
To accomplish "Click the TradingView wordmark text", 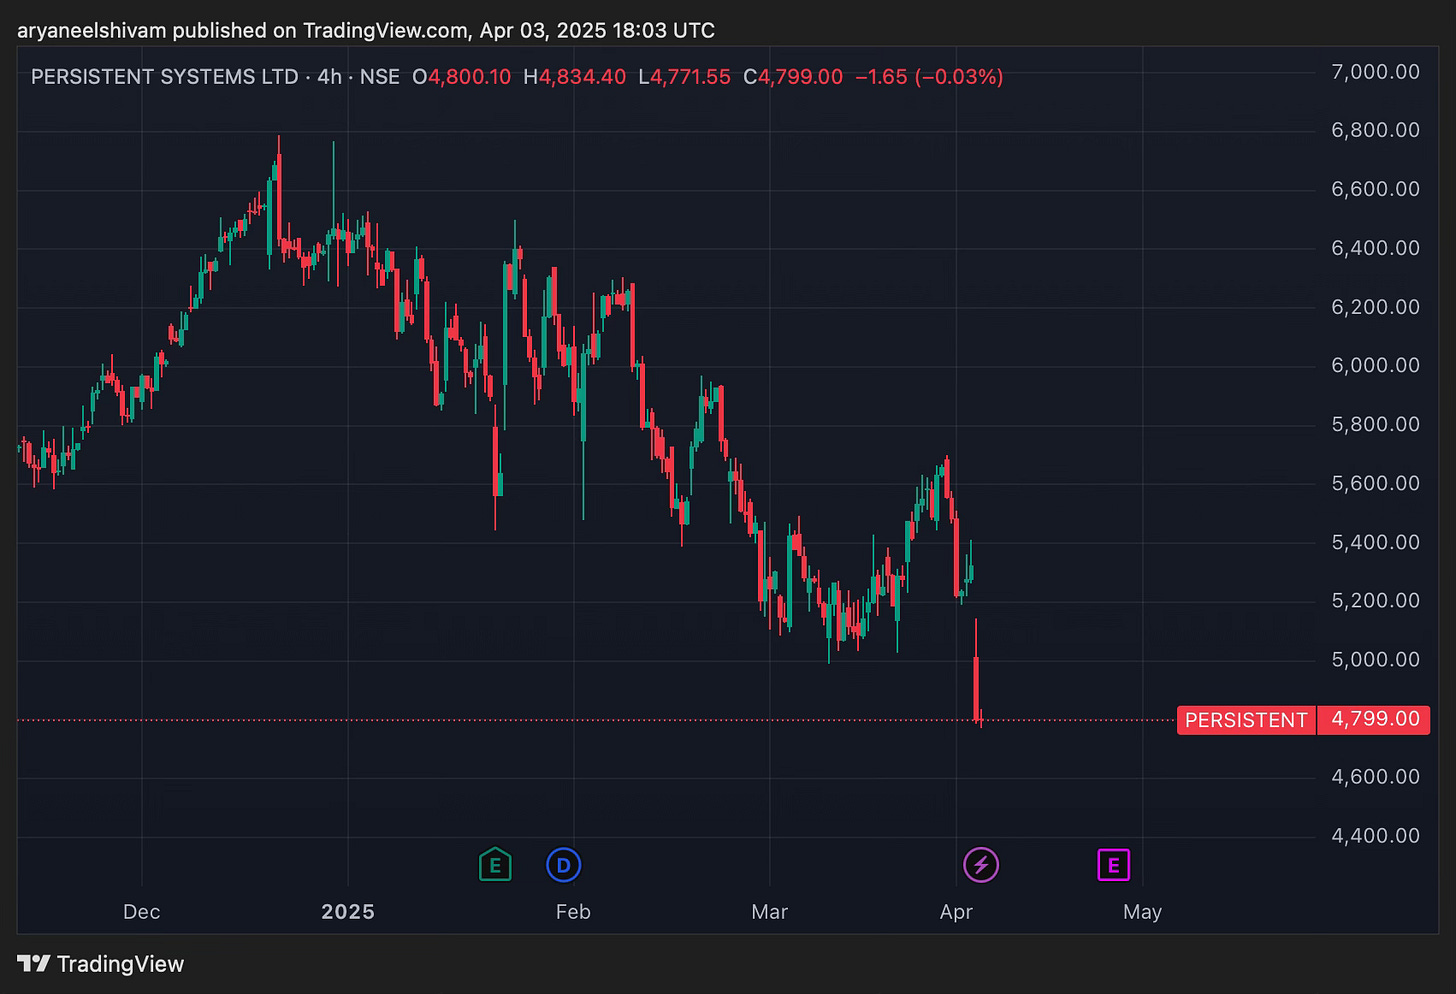I will pos(120,964).
